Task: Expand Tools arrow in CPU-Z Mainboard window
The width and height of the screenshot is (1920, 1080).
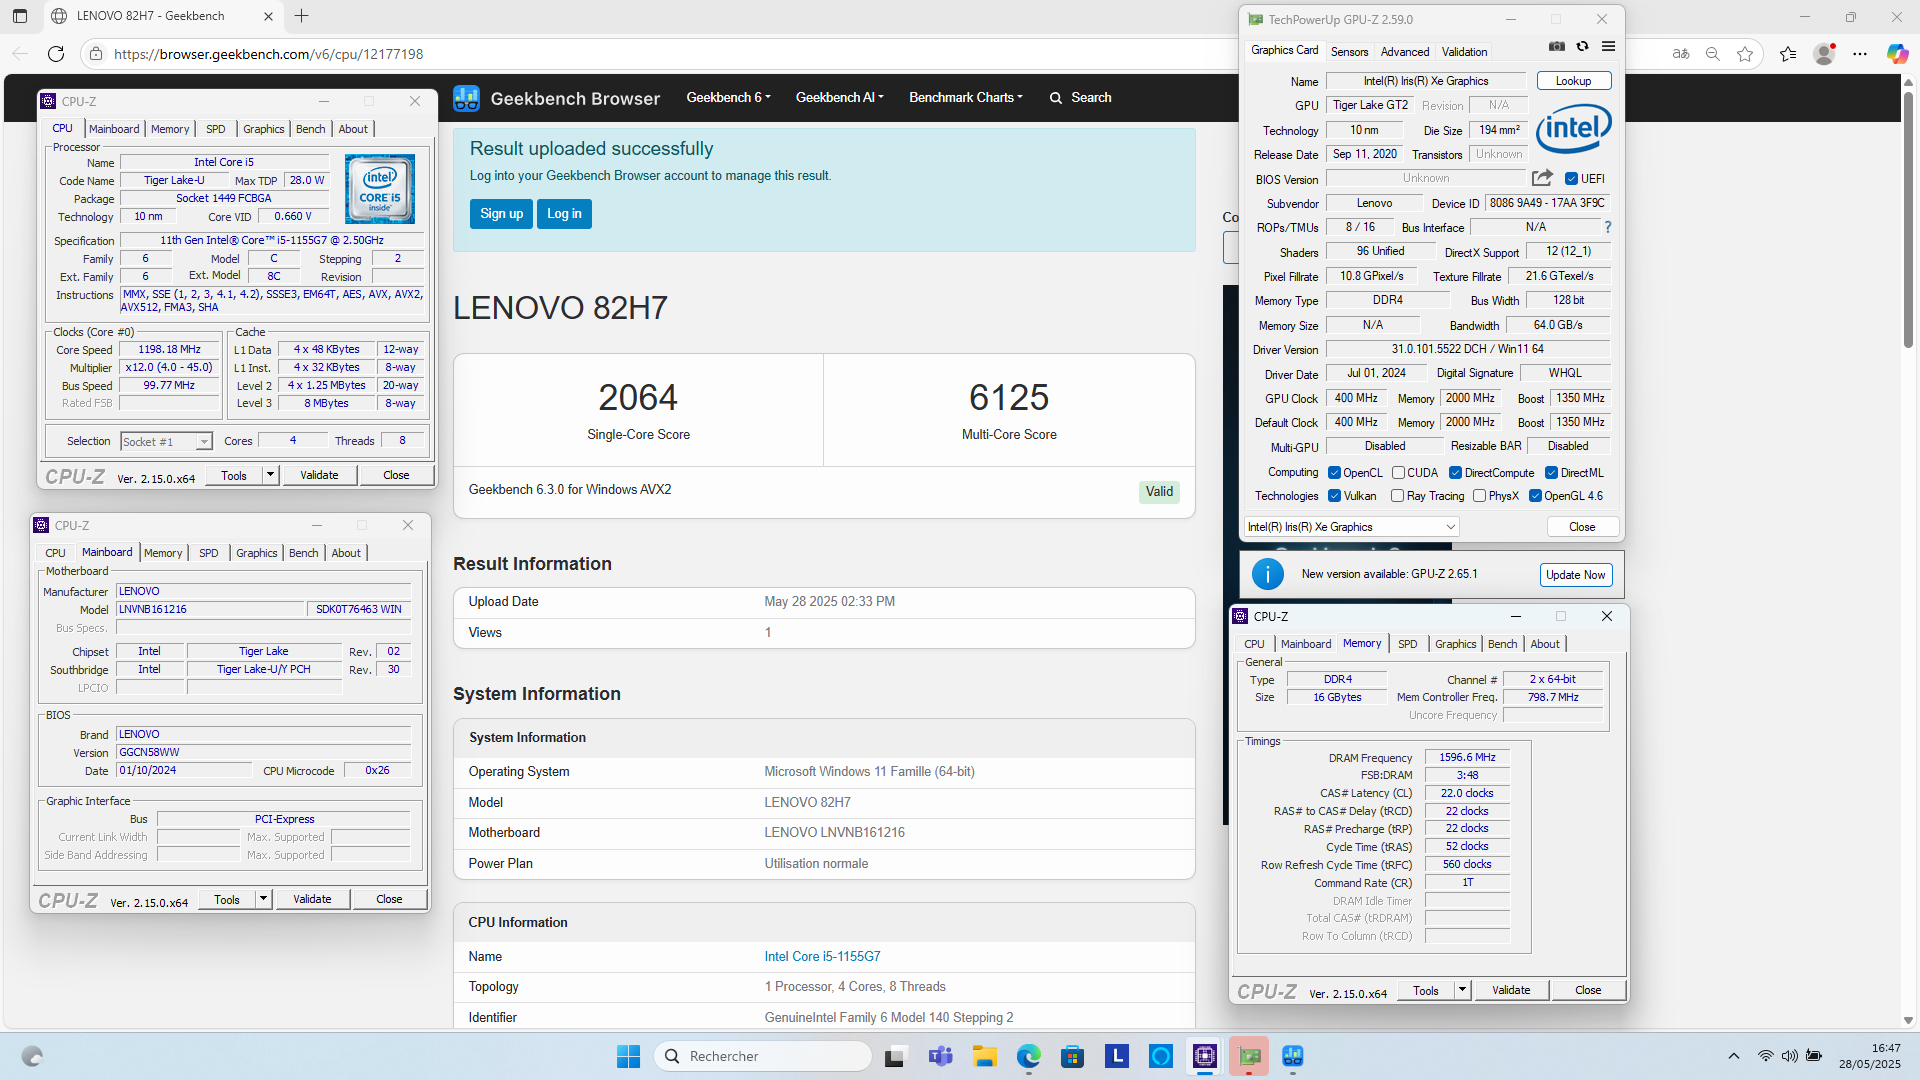Action: (x=263, y=899)
